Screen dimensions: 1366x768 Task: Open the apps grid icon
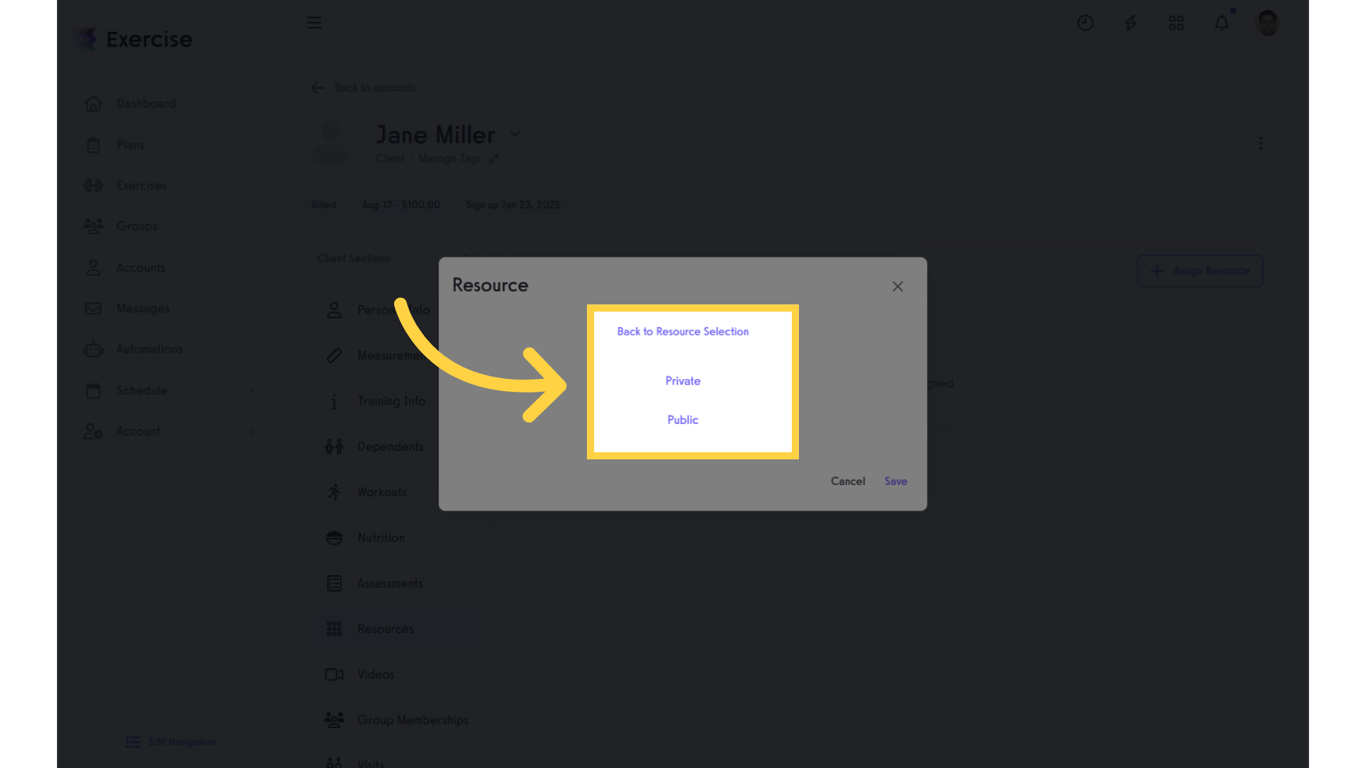(x=1176, y=22)
